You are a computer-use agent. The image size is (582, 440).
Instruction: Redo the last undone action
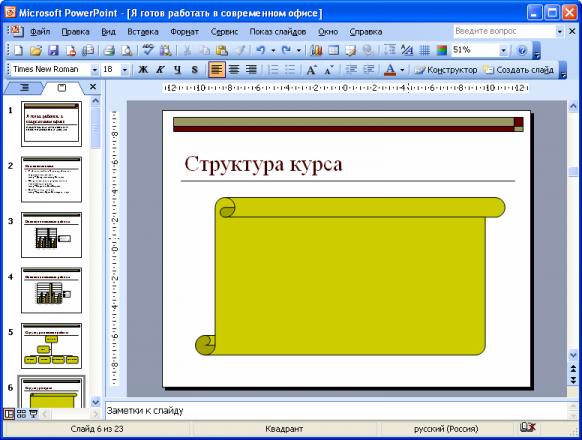tap(286, 50)
